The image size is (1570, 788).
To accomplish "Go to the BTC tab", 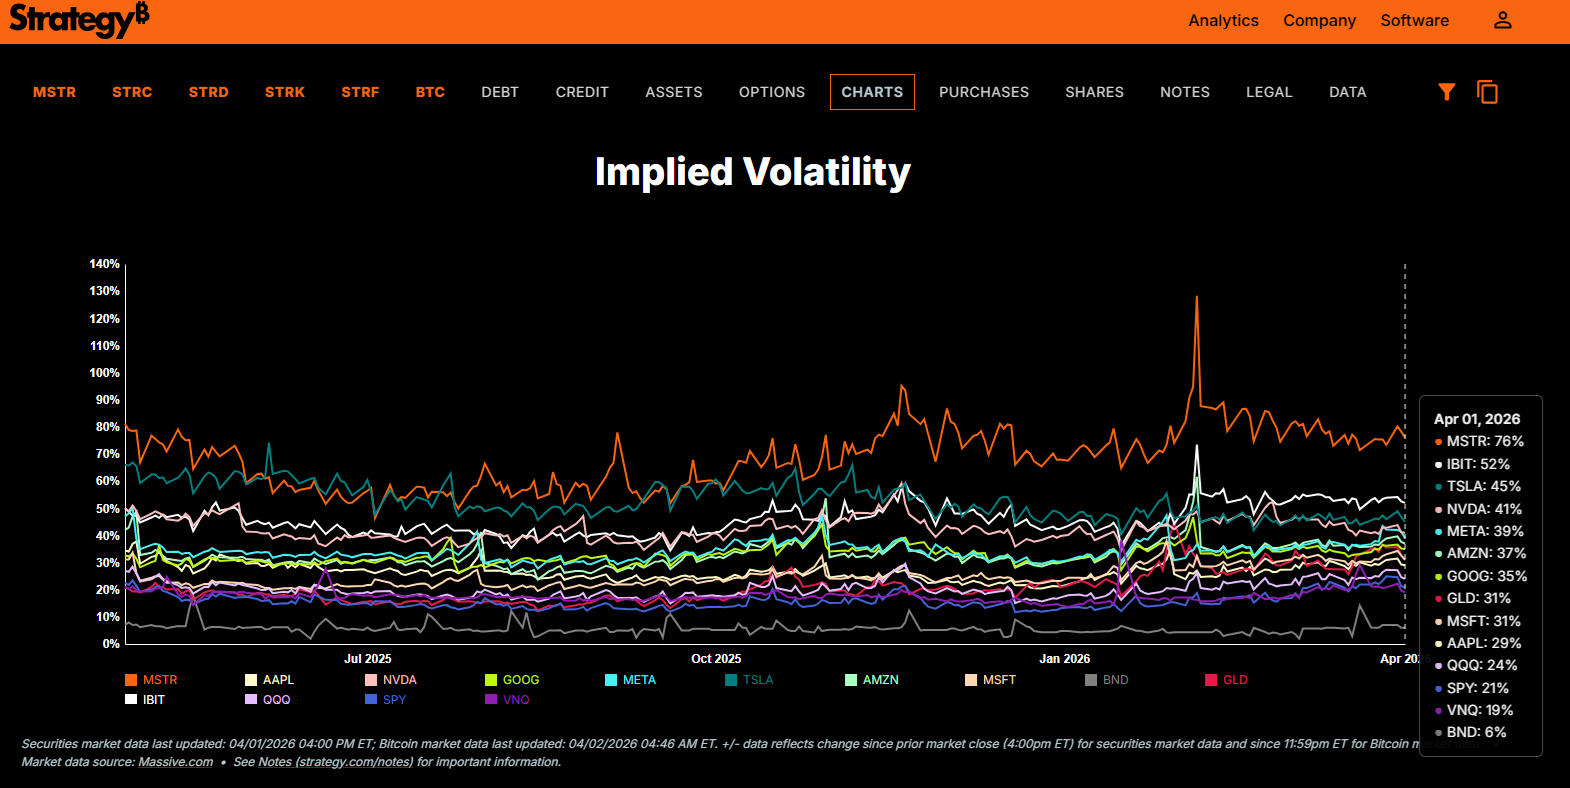I will click(430, 92).
